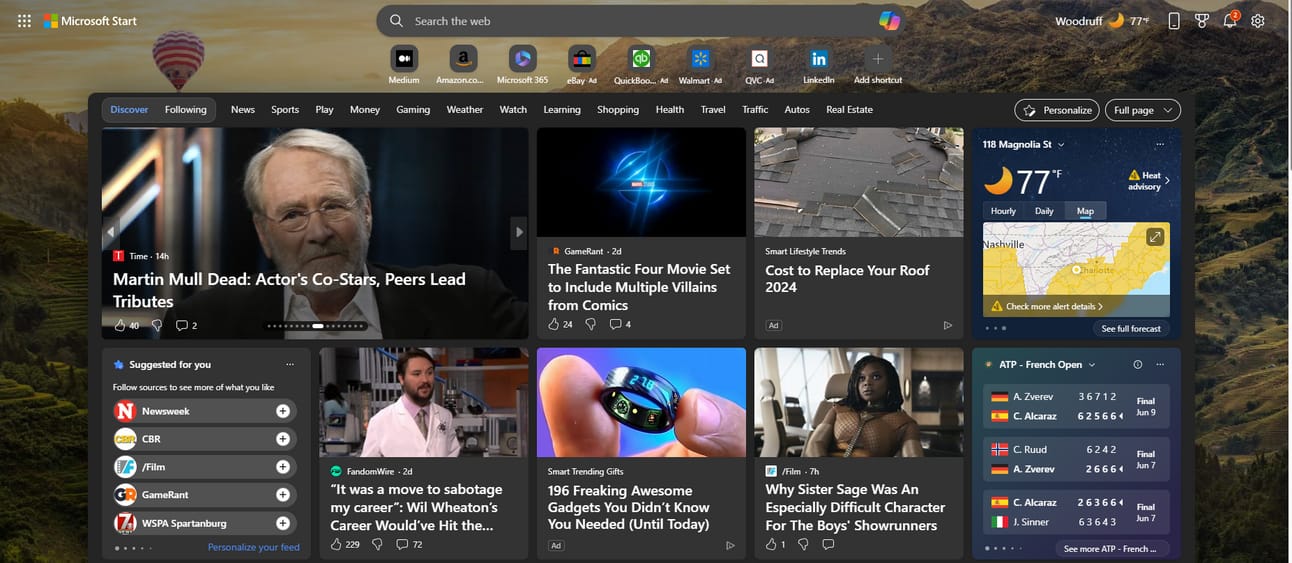Follow /Film with plus button
This screenshot has height=563, width=1292.
pos(283,467)
